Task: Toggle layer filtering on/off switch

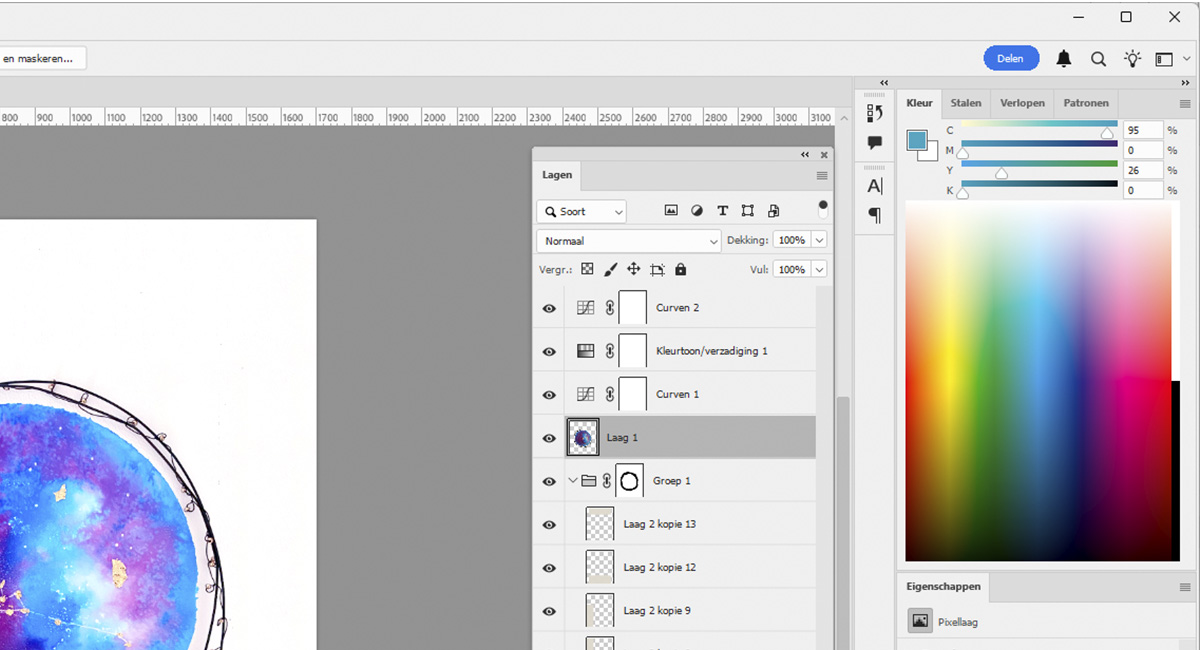Action: tap(823, 209)
